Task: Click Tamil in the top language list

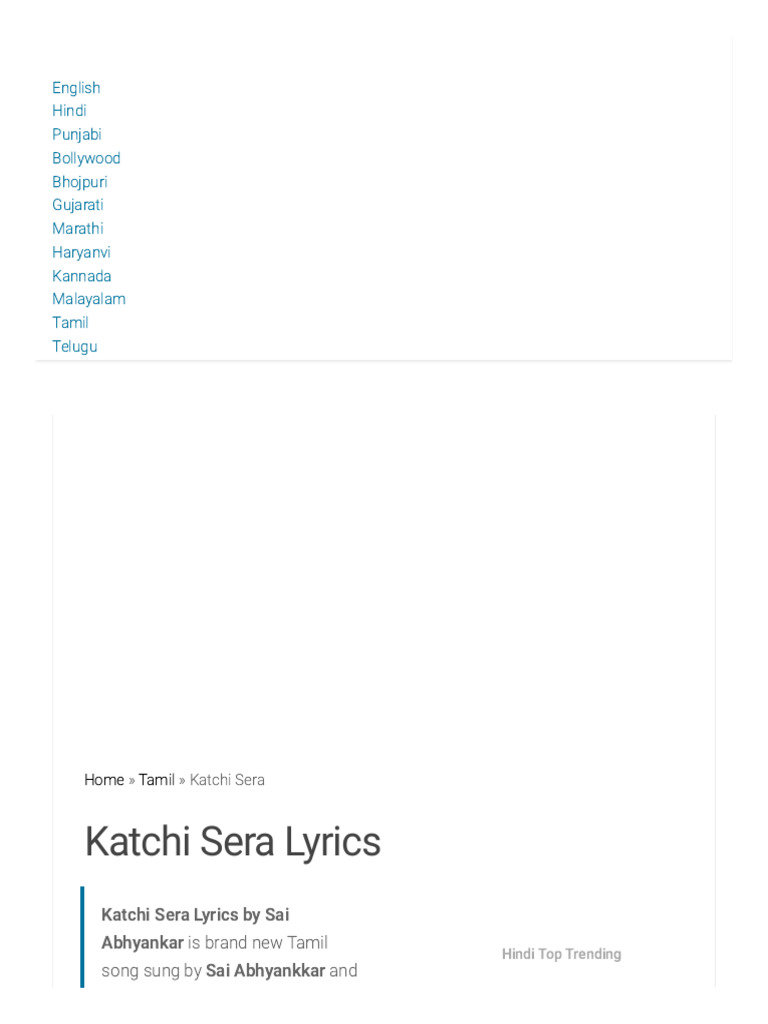Action: [70, 322]
